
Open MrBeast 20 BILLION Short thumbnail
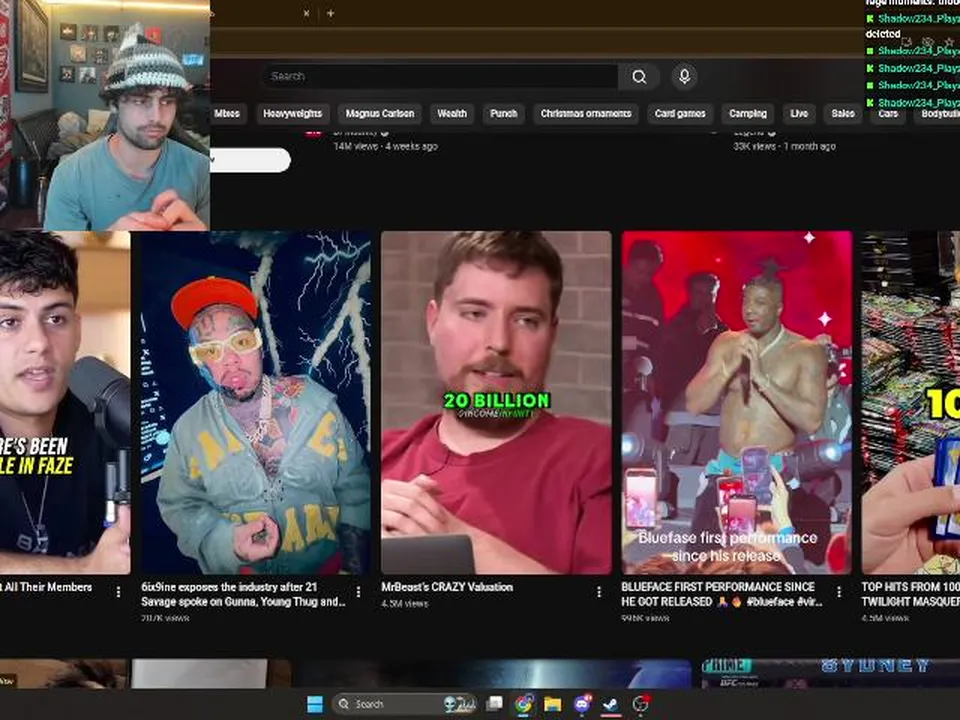(x=496, y=402)
